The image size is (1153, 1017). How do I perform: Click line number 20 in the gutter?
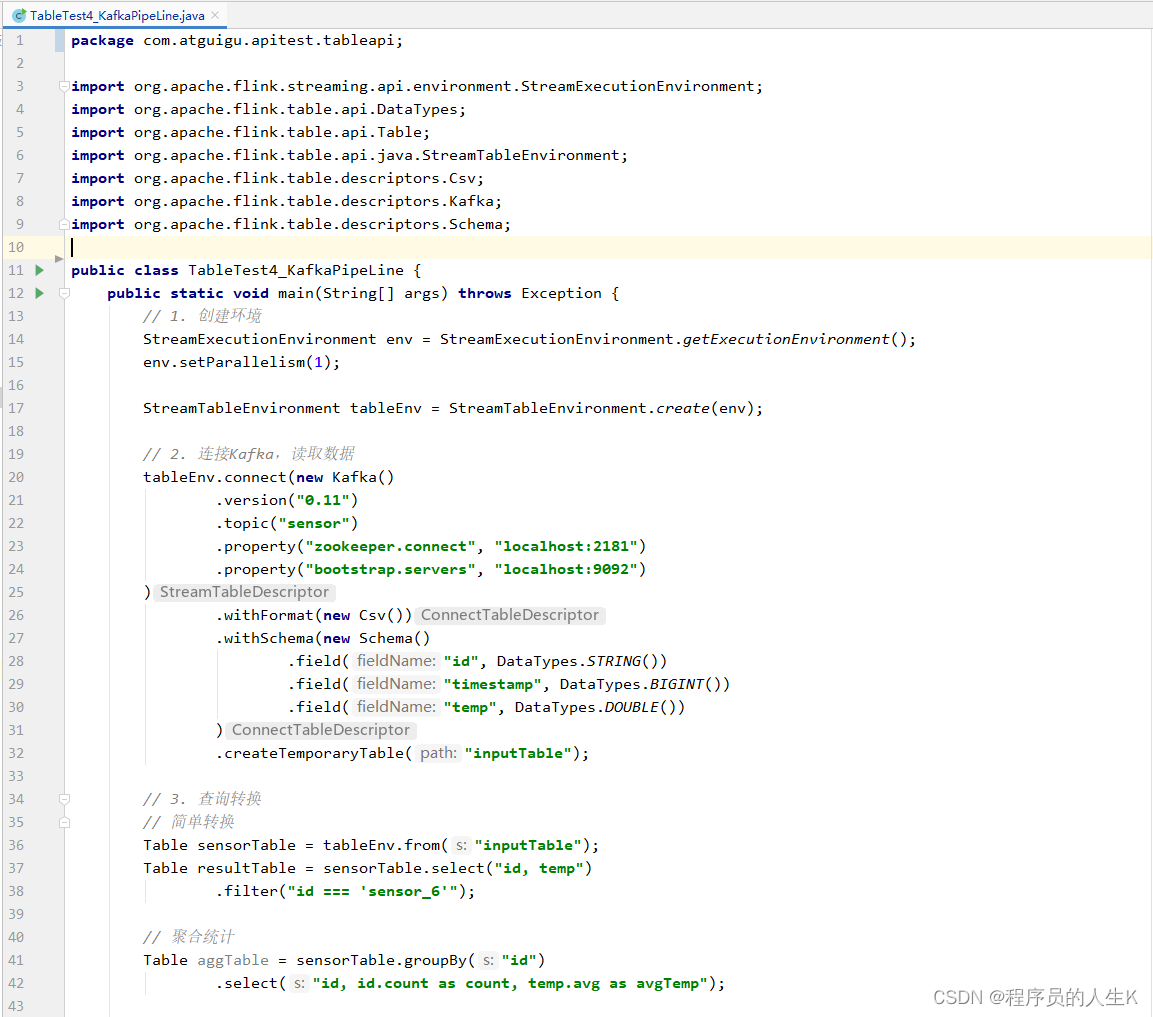[16, 477]
